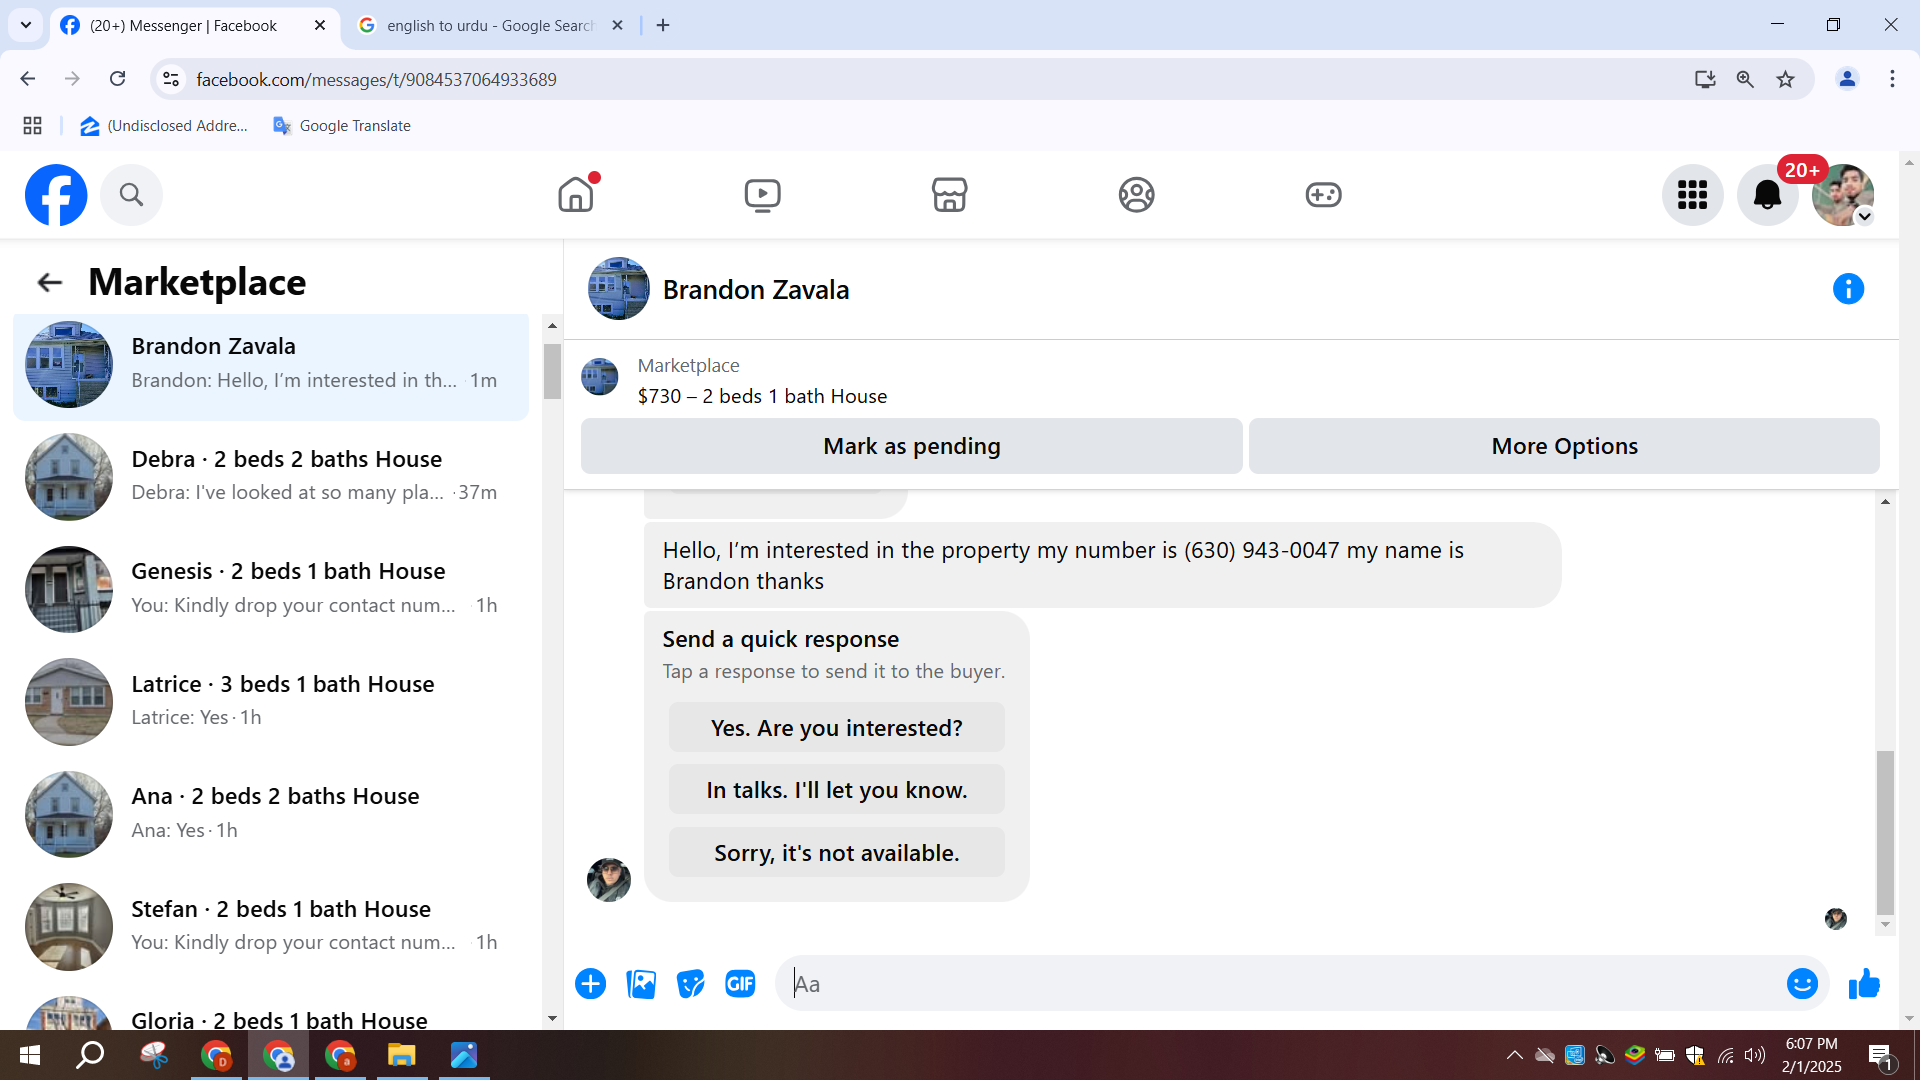Send a thumbs-up like
This screenshot has width=1920, height=1080.
[1864, 984]
